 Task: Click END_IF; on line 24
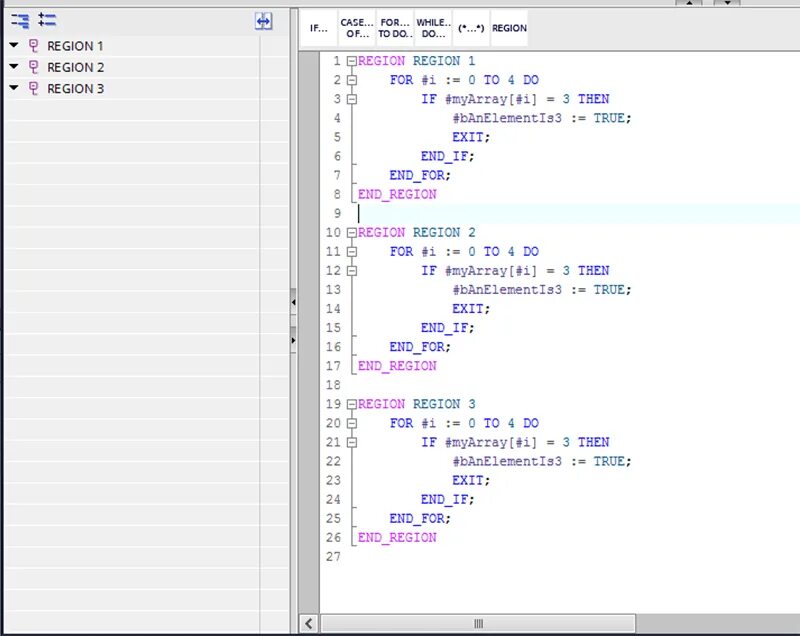click(447, 500)
